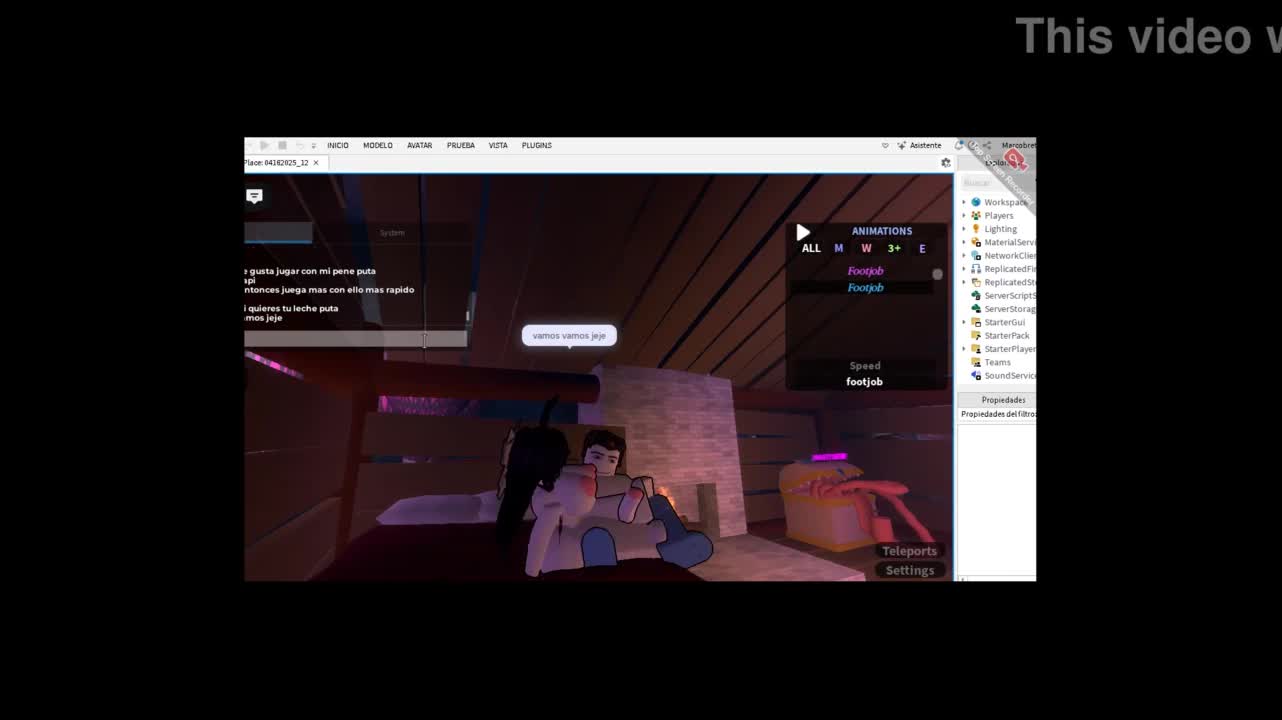This screenshot has height=720, width=1282.
Task: Open the in-game Settings button
Action: click(x=909, y=571)
